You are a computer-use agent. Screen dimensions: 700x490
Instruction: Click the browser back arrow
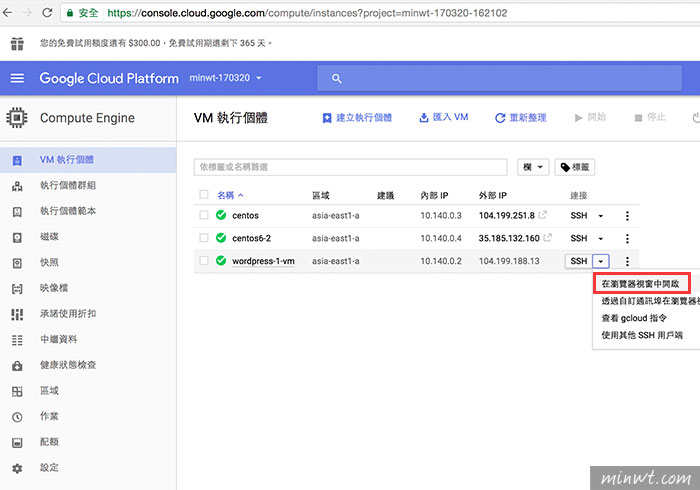pos(8,12)
